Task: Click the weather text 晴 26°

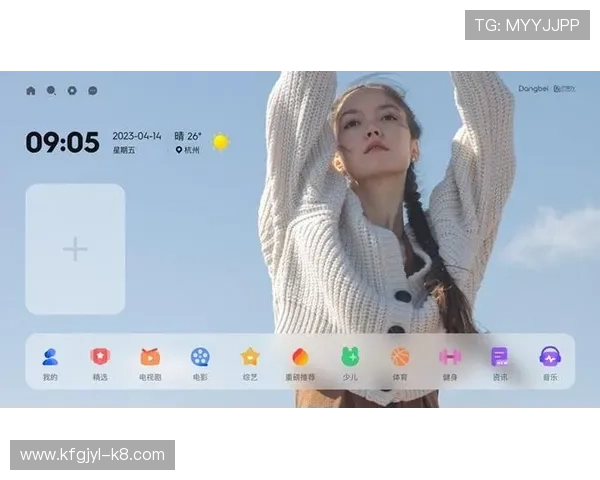Action: 188,136
